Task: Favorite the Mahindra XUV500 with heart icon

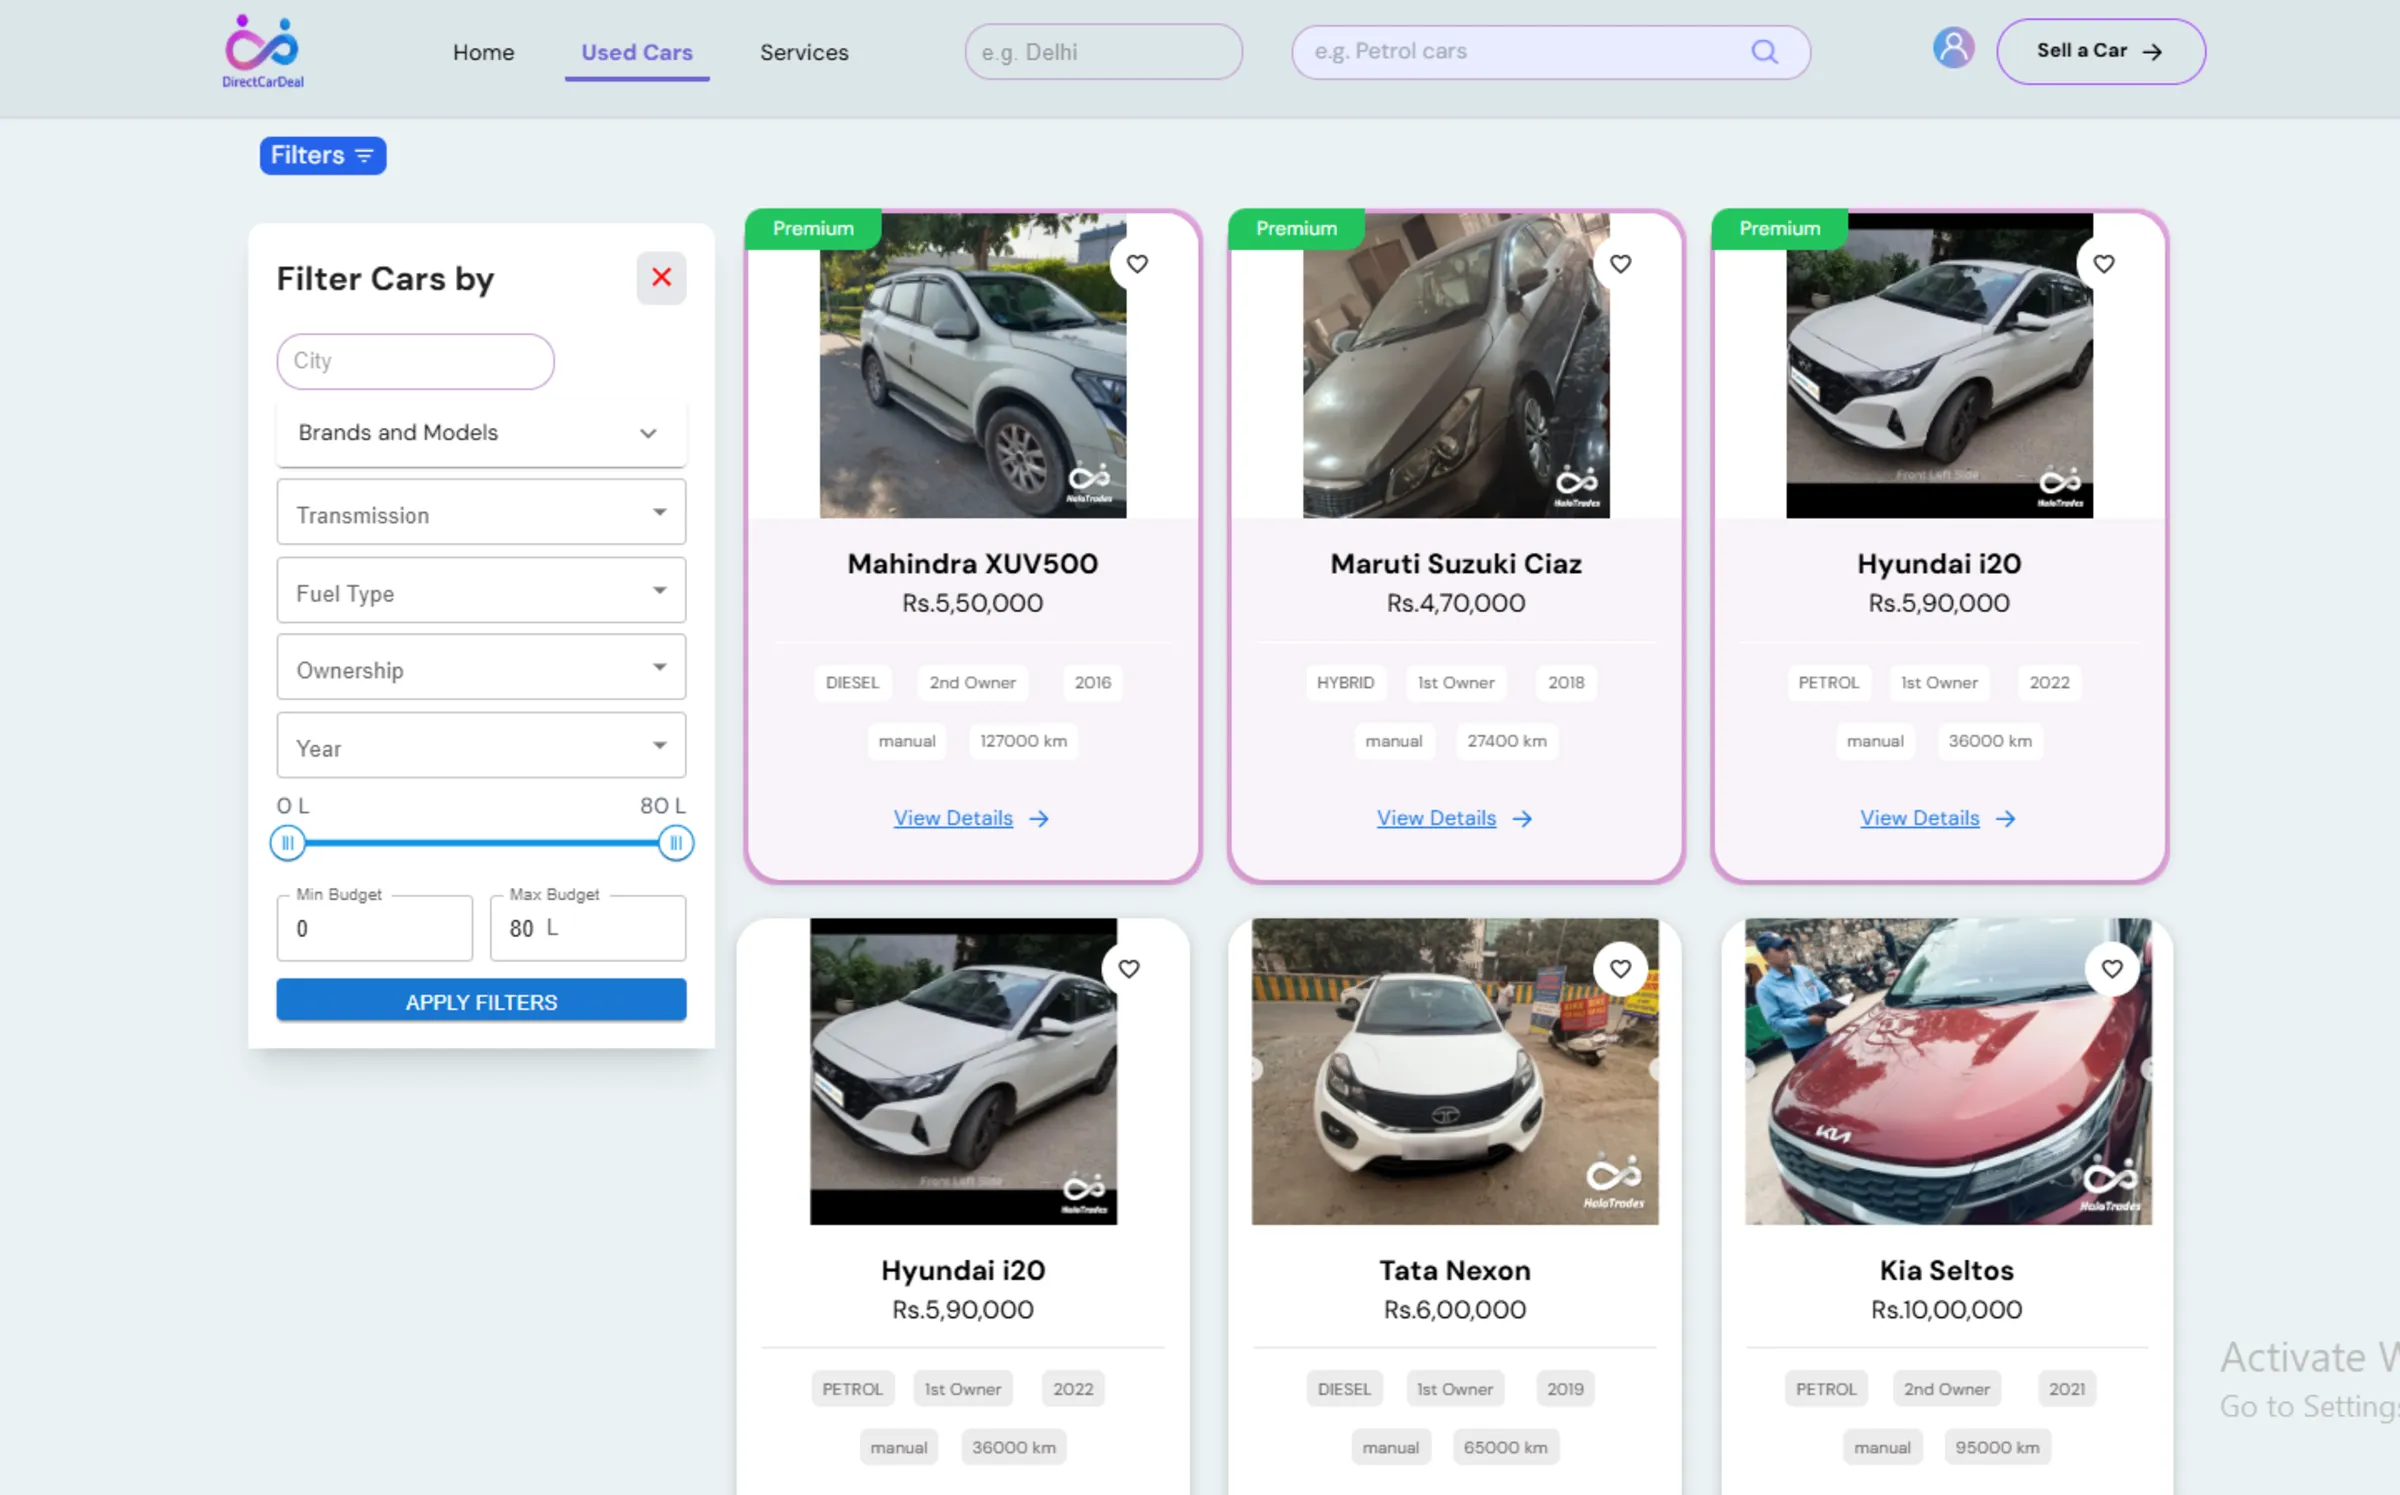Action: coord(1137,264)
